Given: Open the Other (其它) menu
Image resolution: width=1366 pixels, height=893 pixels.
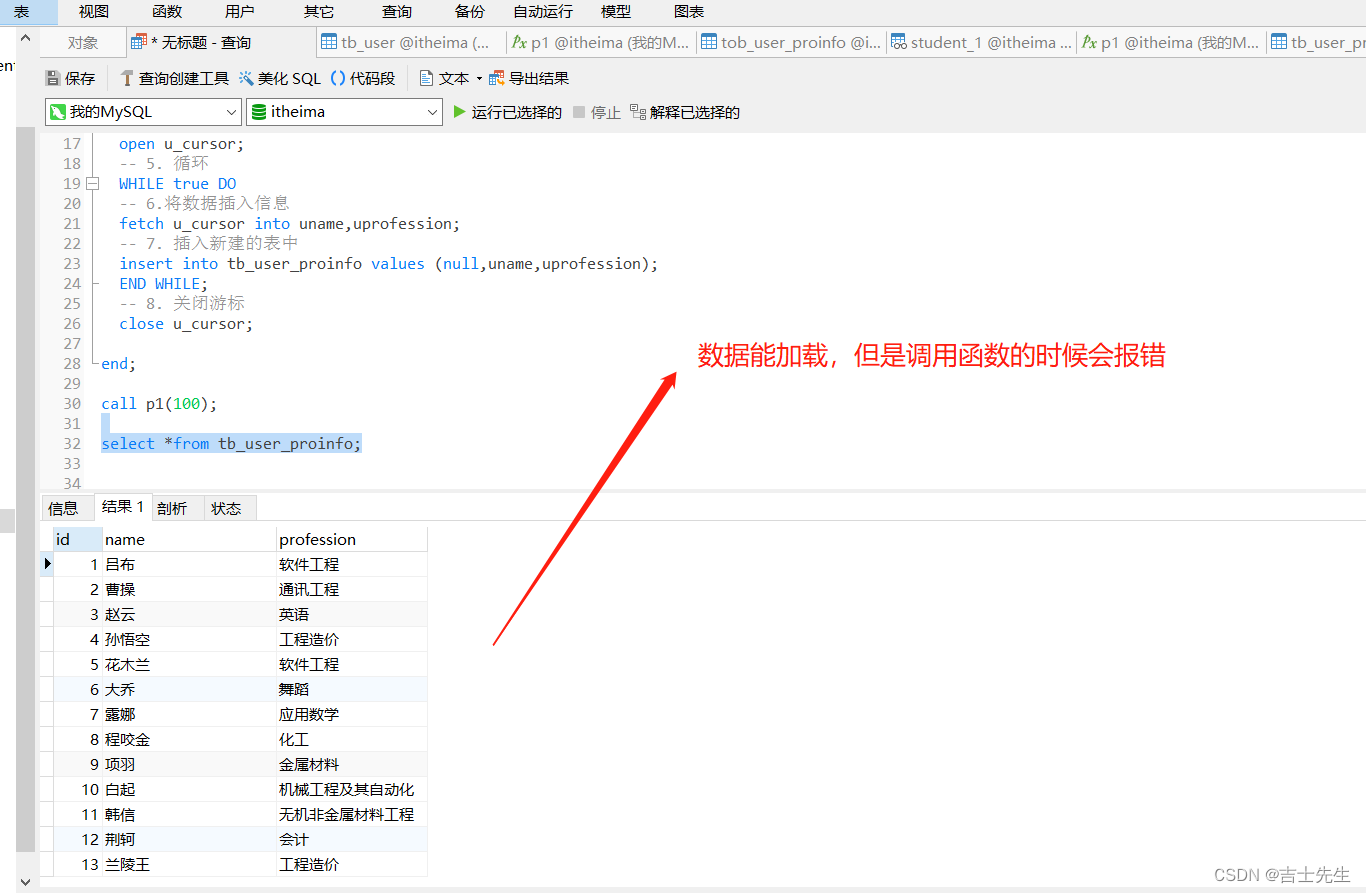Looking at the screenshot, I should [319, 12].
